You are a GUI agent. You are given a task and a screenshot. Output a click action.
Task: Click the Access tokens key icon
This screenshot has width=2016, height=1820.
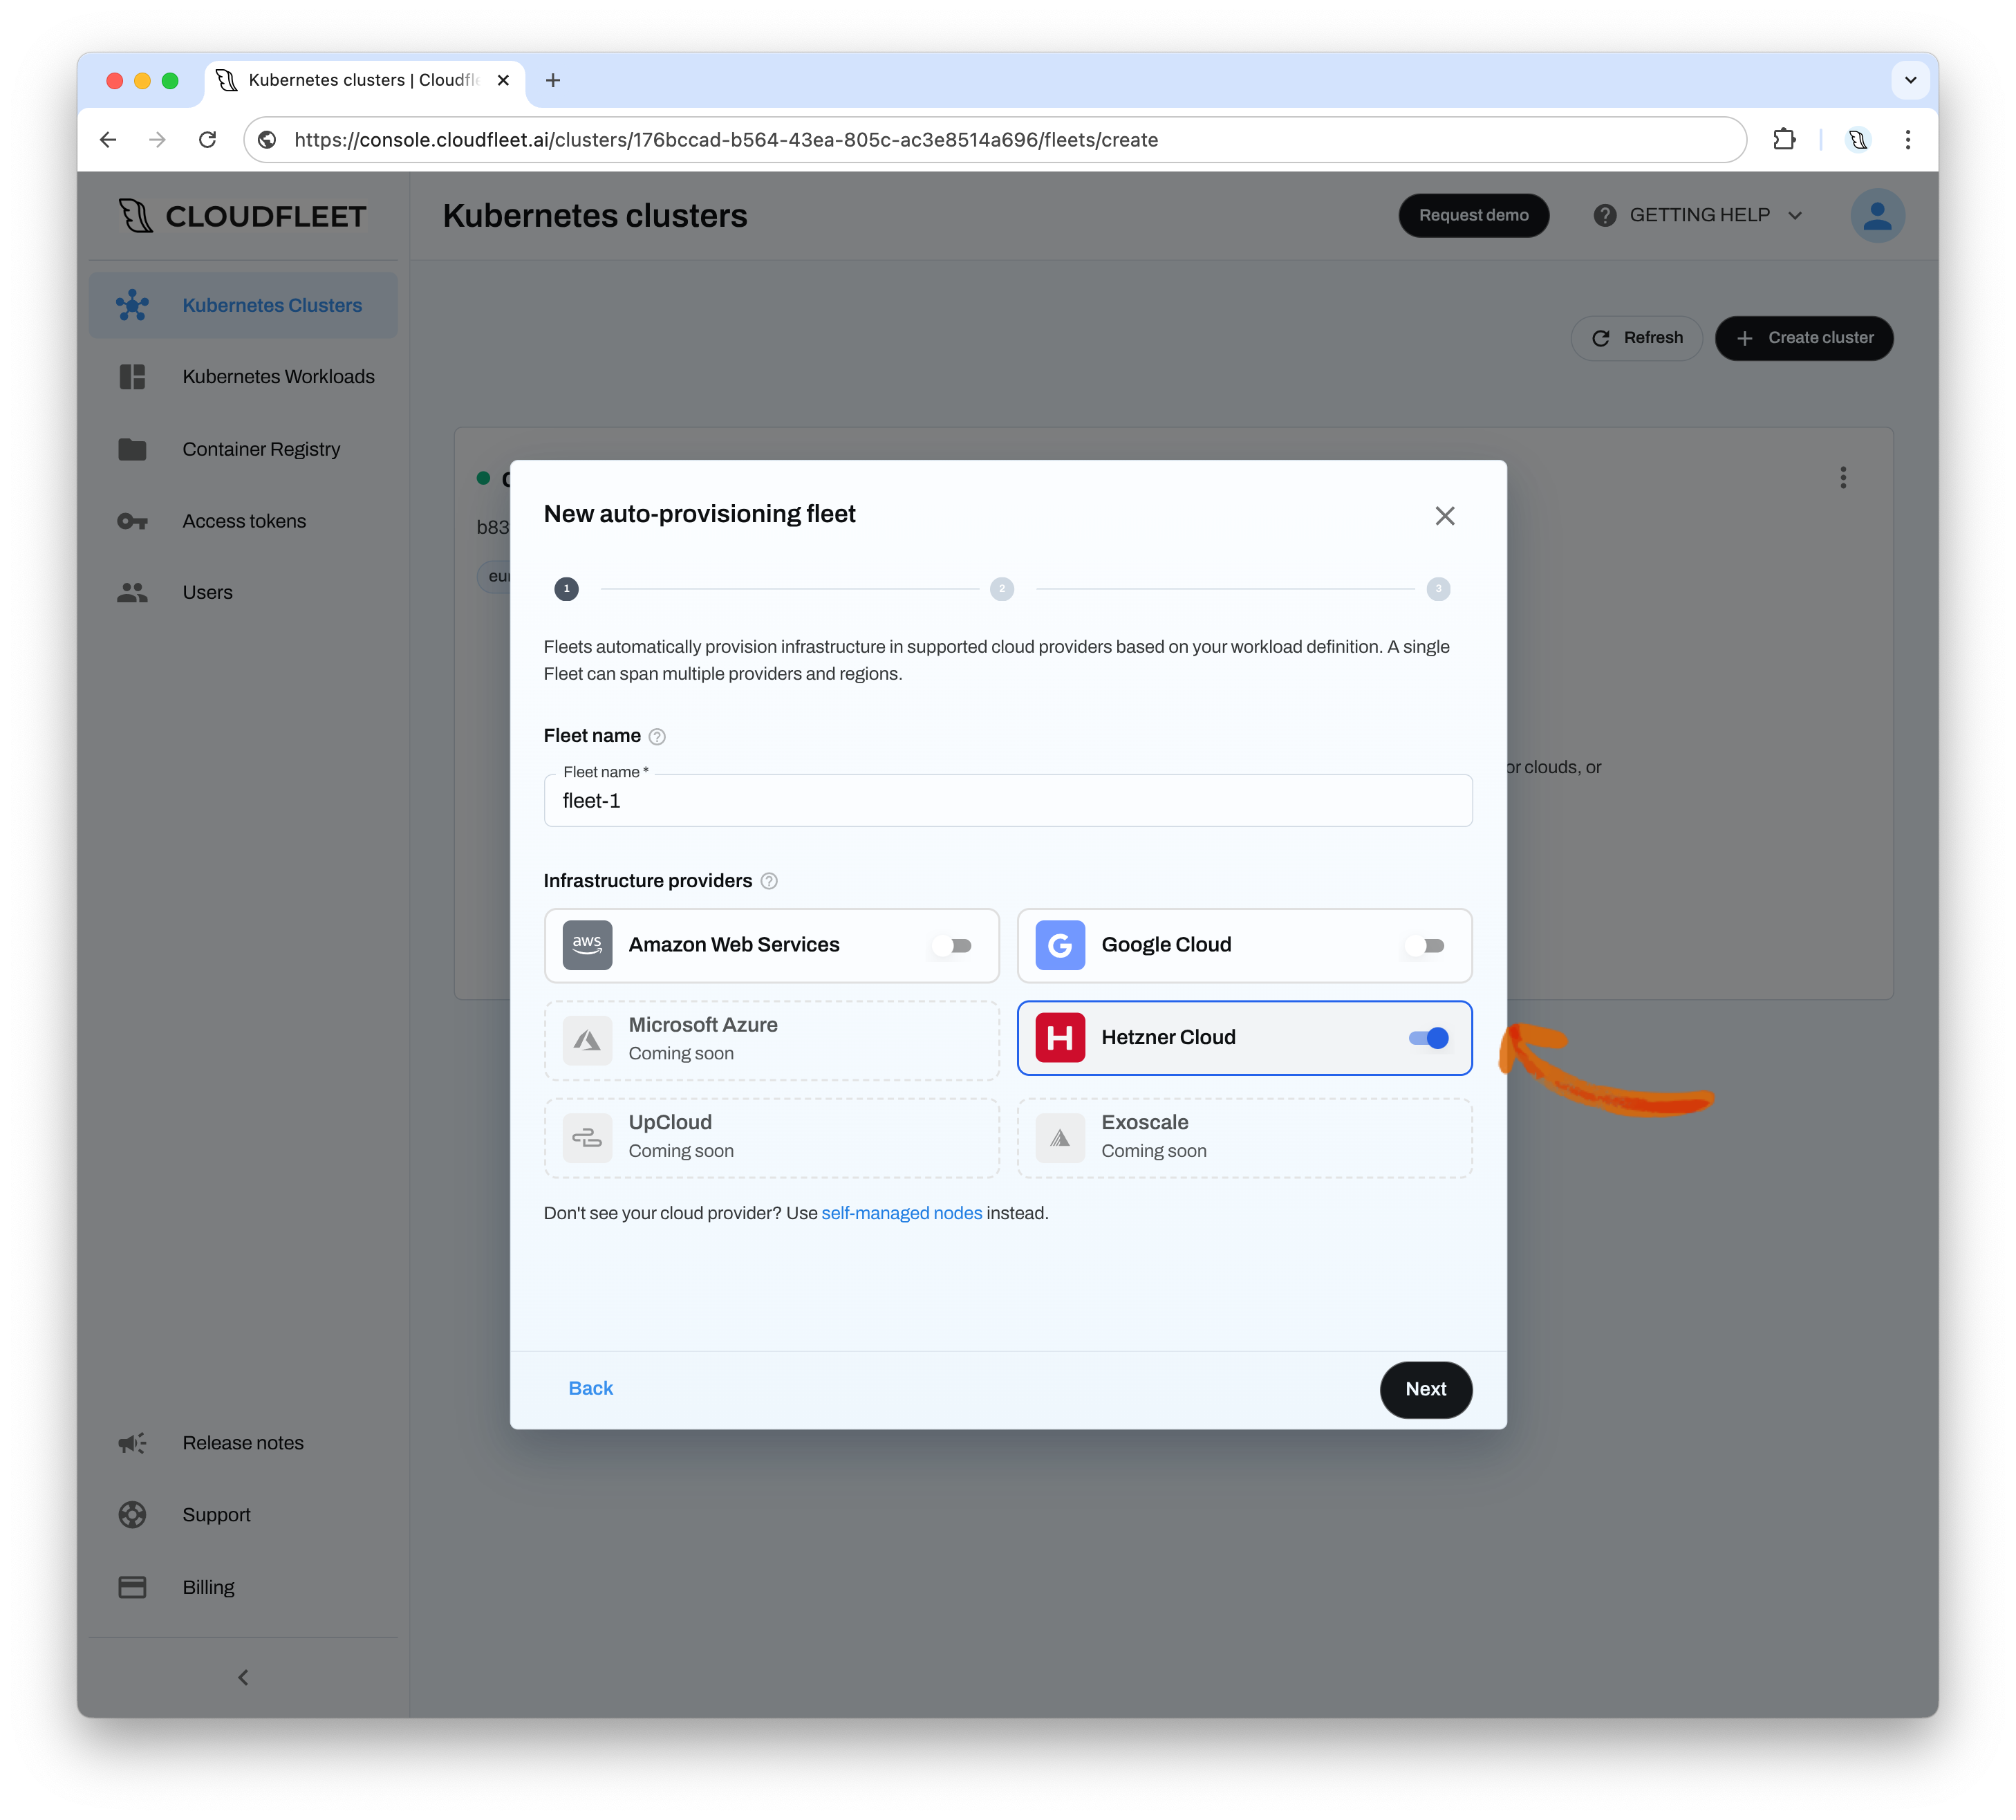[x=132, y=521]
